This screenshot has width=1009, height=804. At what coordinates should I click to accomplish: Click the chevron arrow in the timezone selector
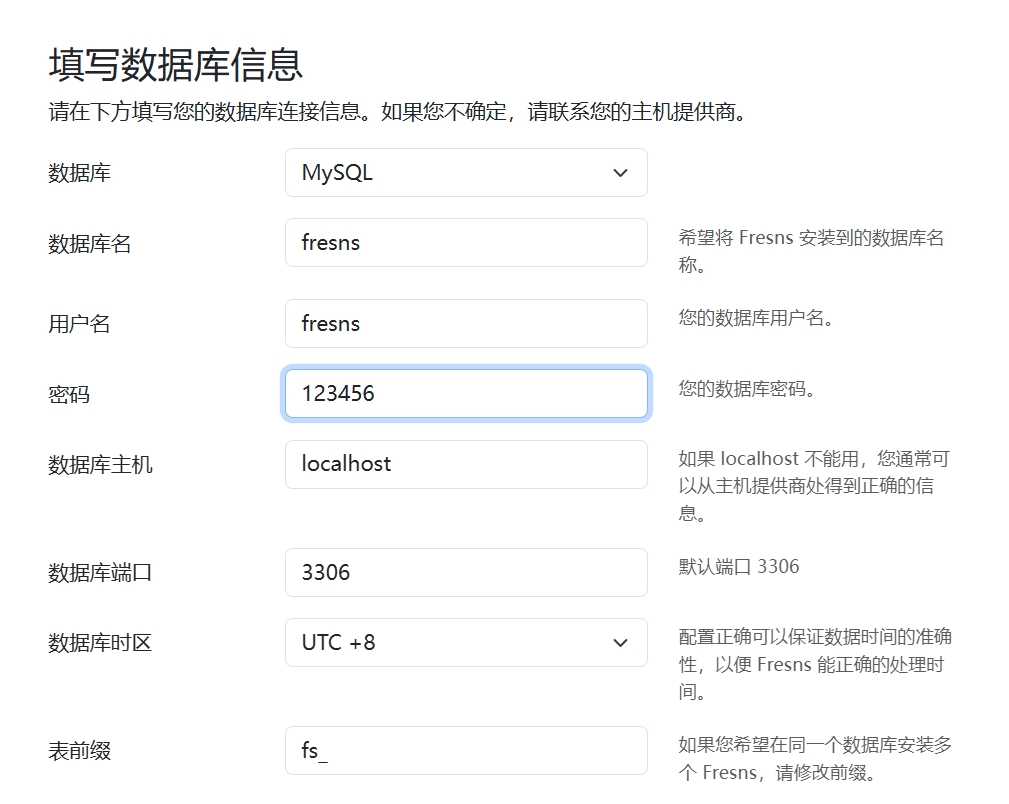[620, 642]
